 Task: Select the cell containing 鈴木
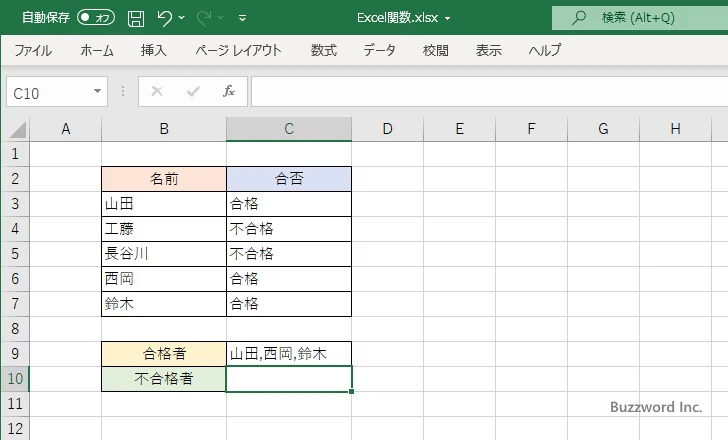pos(164,304)
